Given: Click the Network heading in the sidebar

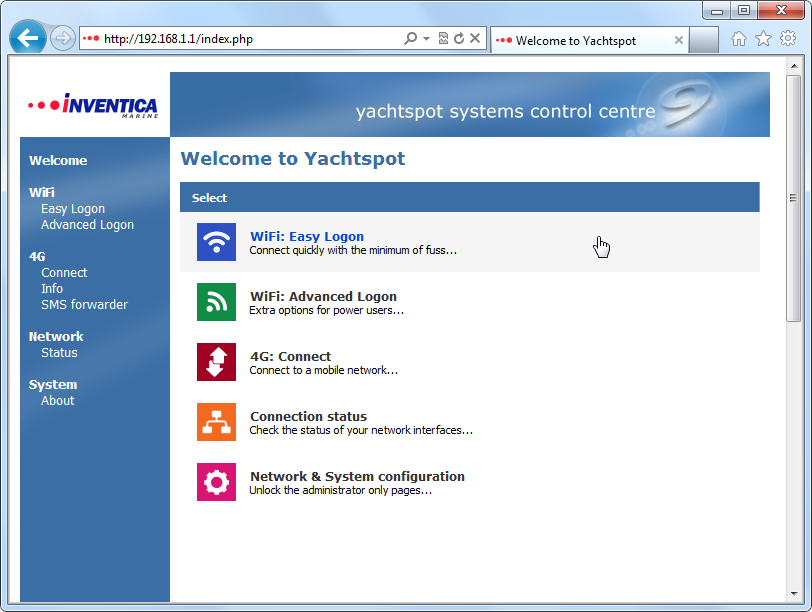Looking at the screenshot, I should (x=56, y=337).
